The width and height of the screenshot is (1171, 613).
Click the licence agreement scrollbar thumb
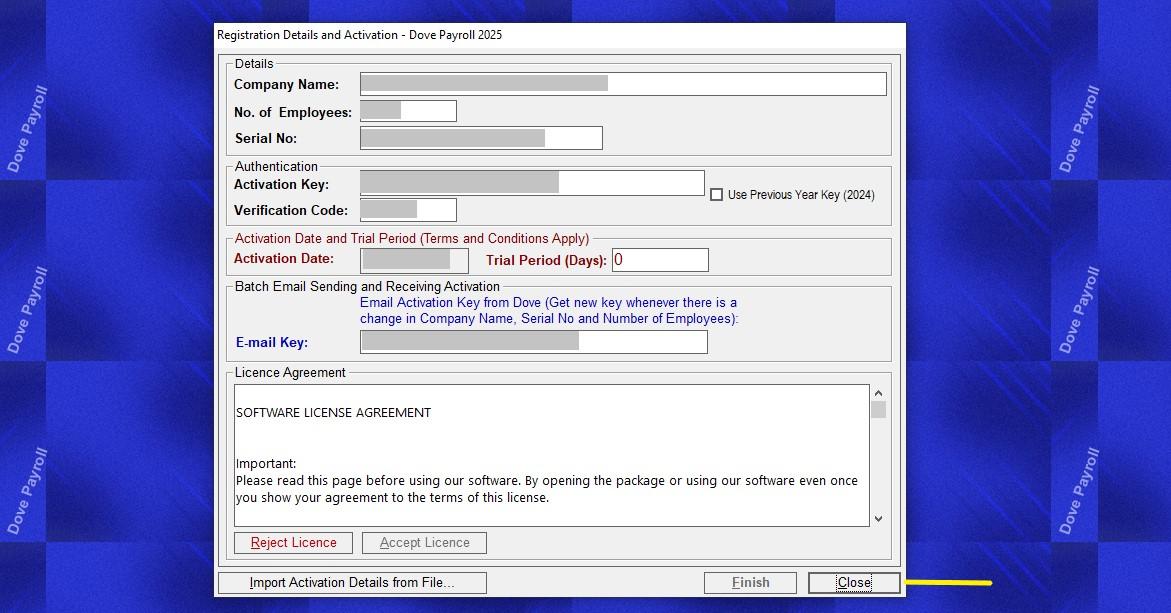[878, 409]
